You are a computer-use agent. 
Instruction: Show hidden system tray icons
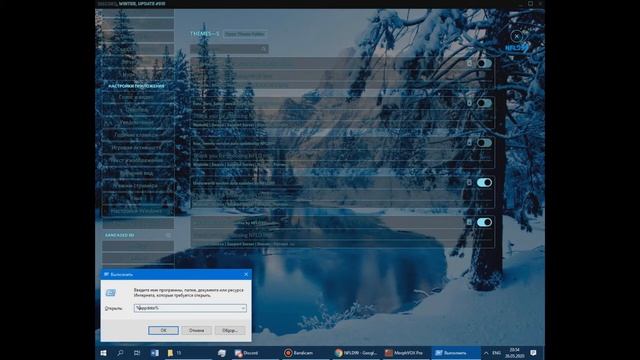point(486,353)
